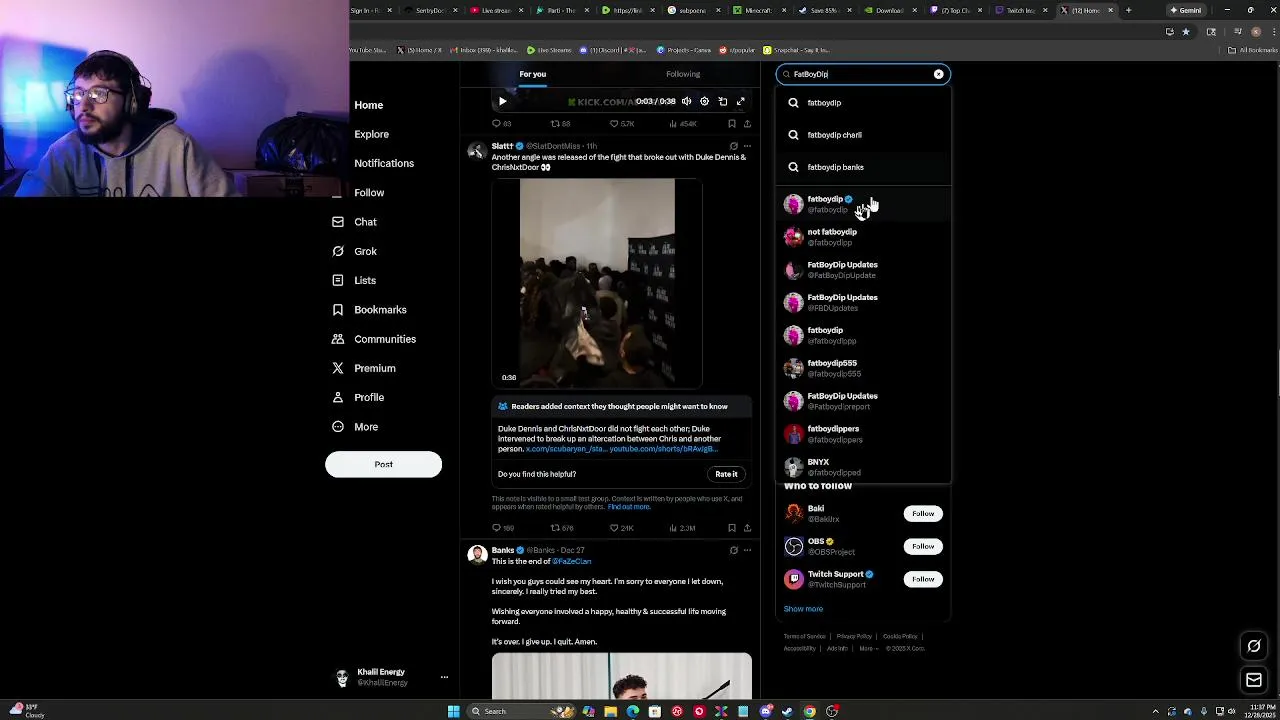
Task: Open the 'Find out more' link
Action: pos(628,507)
